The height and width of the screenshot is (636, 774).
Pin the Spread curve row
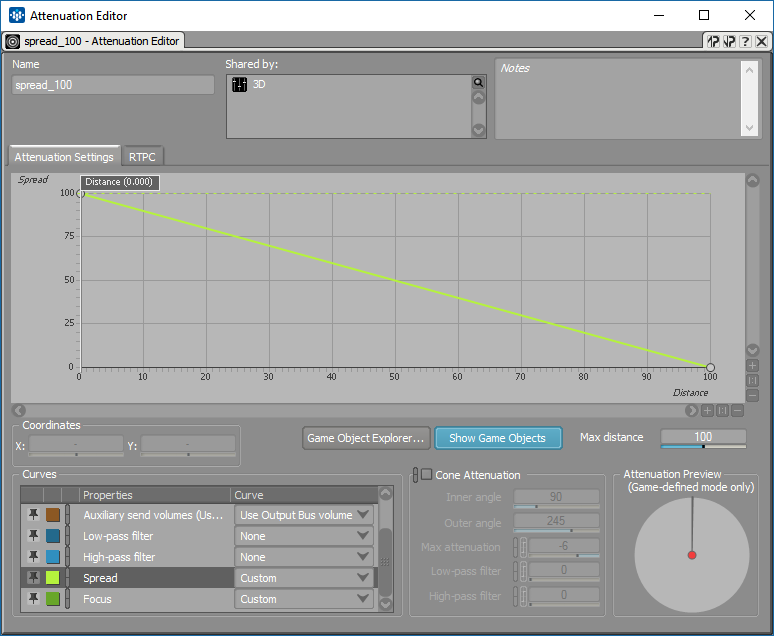click(33, 578)
